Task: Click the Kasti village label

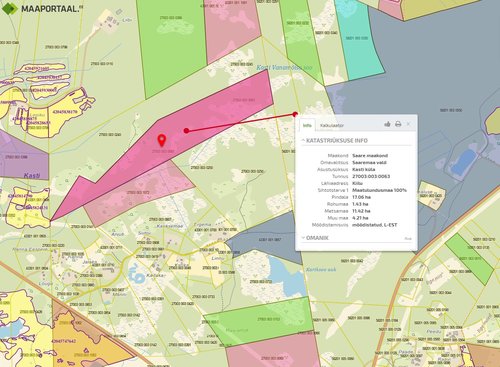Action: 32,175
